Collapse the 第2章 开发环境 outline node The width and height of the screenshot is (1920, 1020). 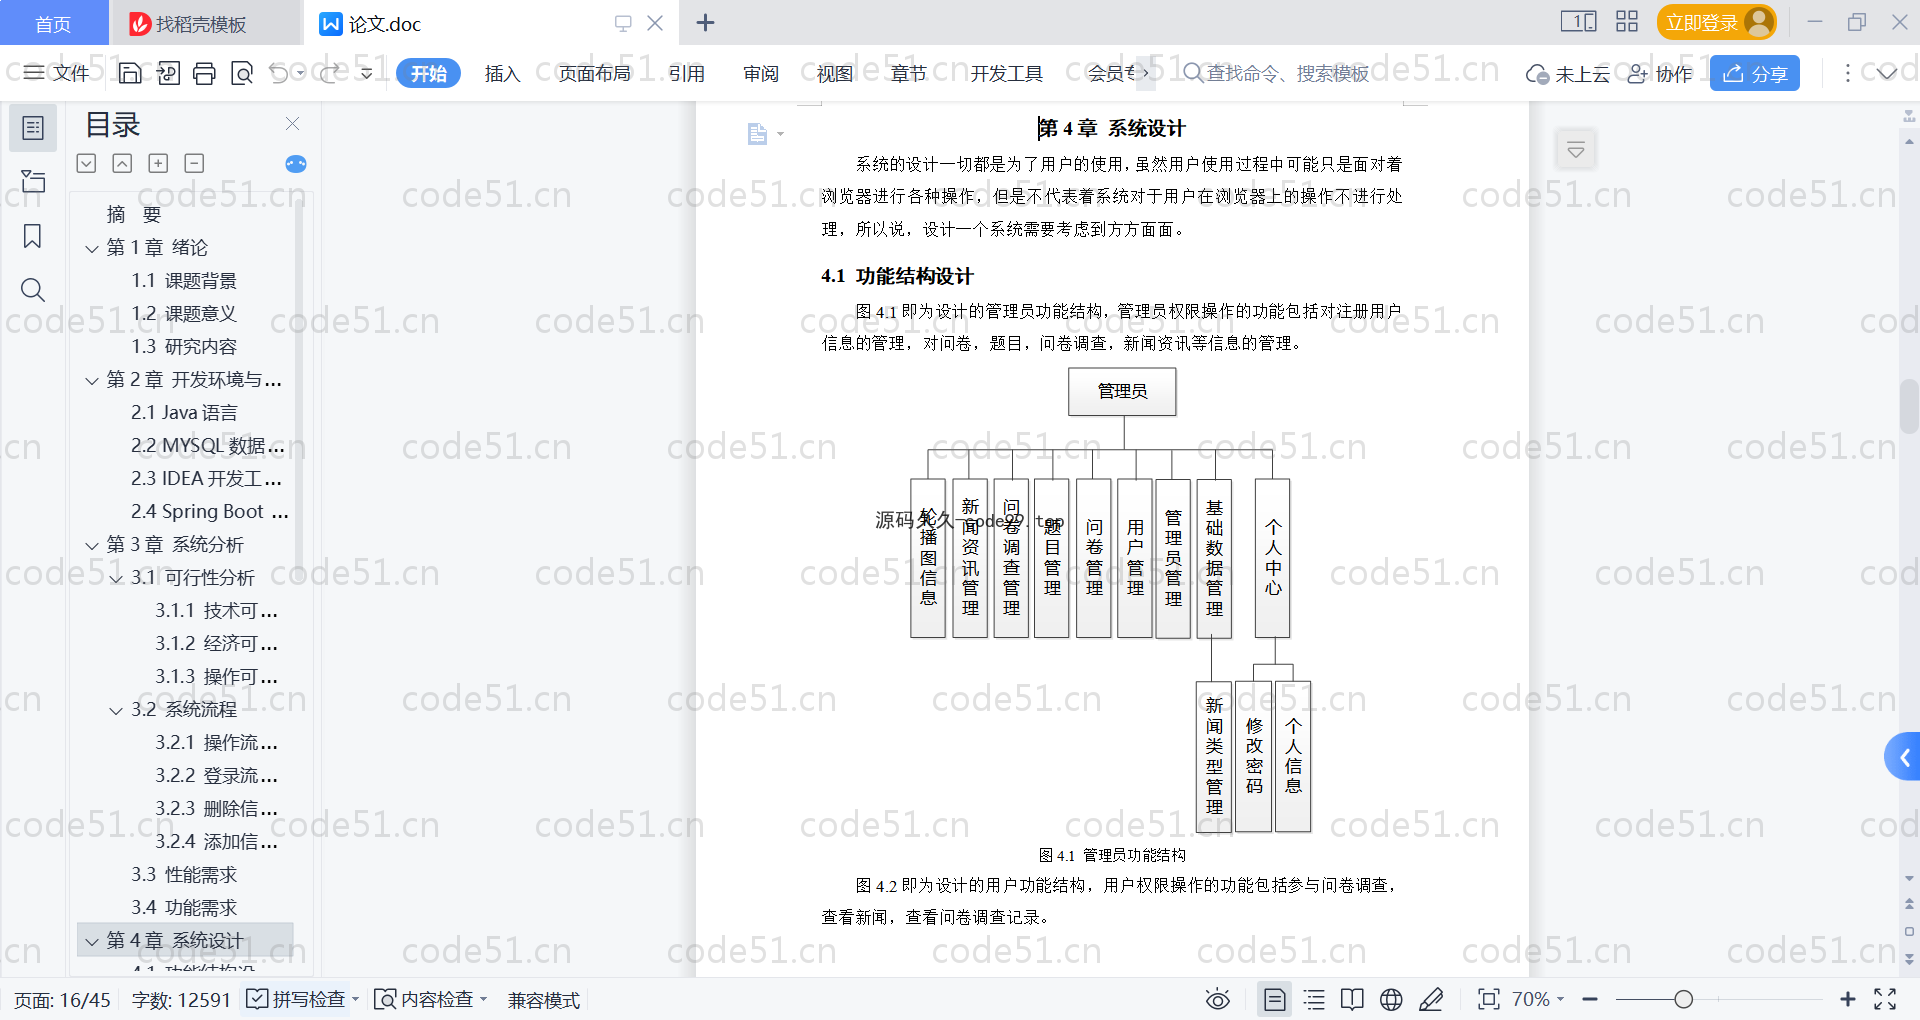92,380
